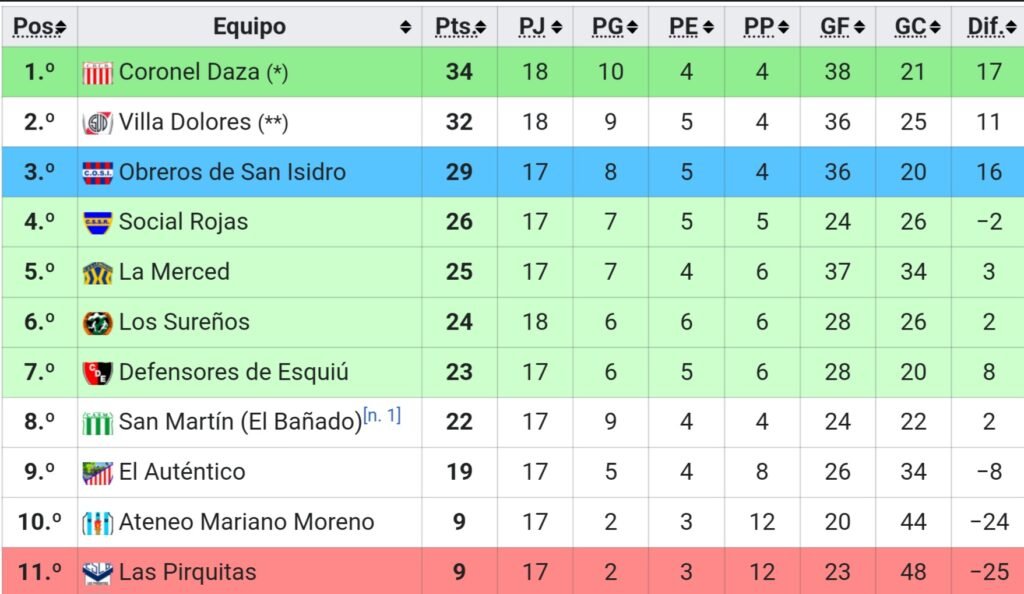Image resolution: width=1024 pixels, height=594 pixels.
Task: Click the La Merced club logo
Action: (97, 273)
